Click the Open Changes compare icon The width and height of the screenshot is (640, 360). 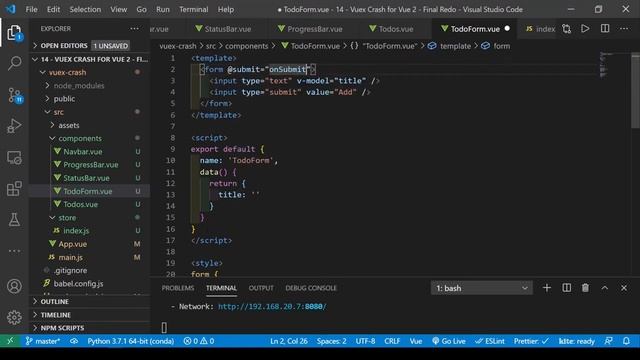tap(566, 29)
